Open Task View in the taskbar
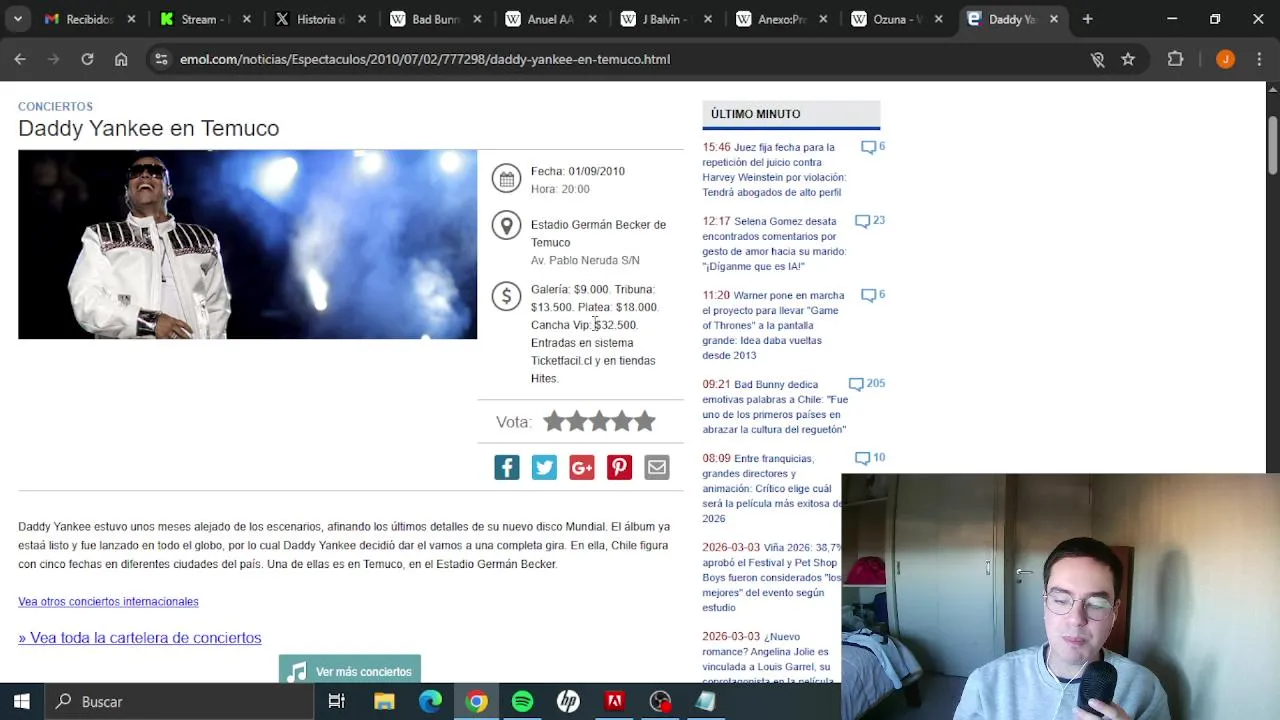 coord(337,701)
